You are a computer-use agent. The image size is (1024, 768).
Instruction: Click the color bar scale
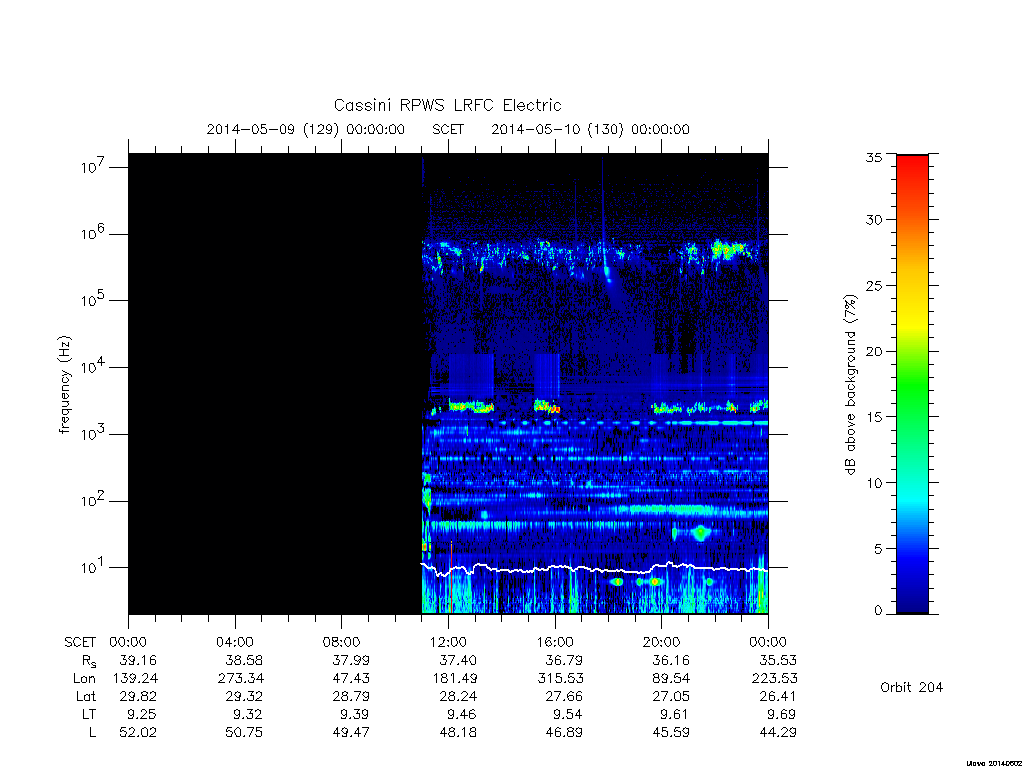click(912, 384)
